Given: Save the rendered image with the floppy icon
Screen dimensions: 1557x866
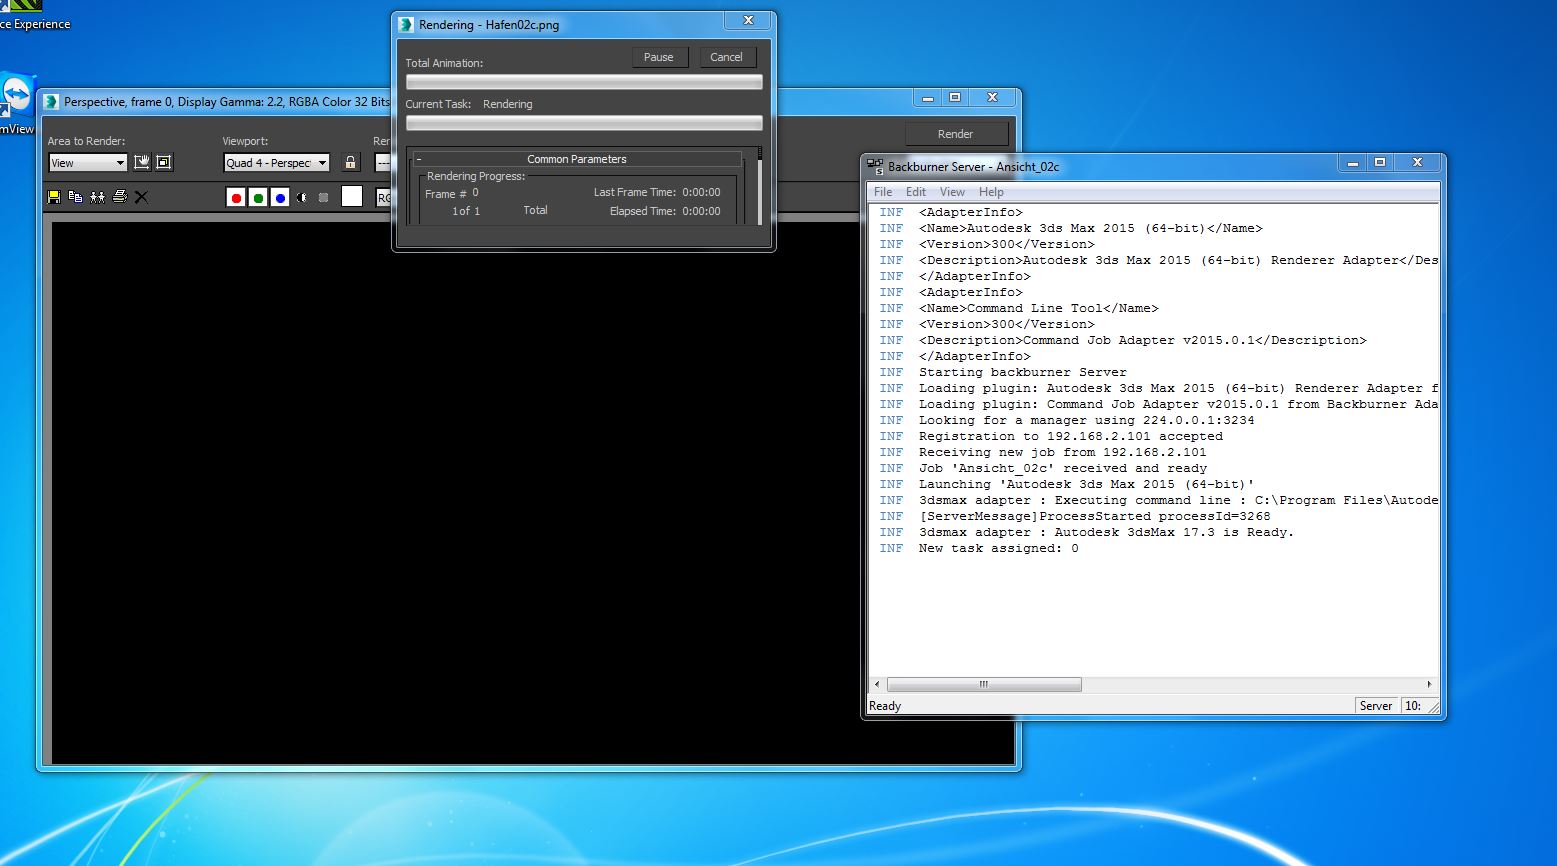Looking at the screenshot, I should coord(54,197).
